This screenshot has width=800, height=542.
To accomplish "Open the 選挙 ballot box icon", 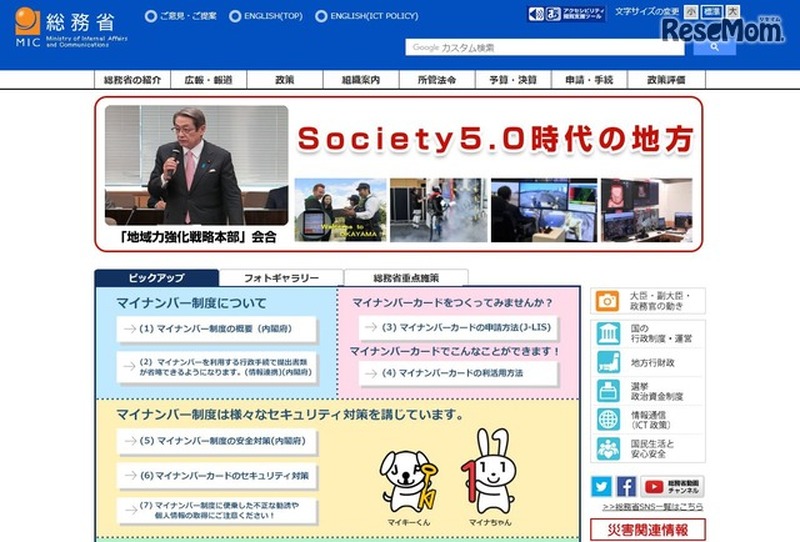I will [608, 391].
